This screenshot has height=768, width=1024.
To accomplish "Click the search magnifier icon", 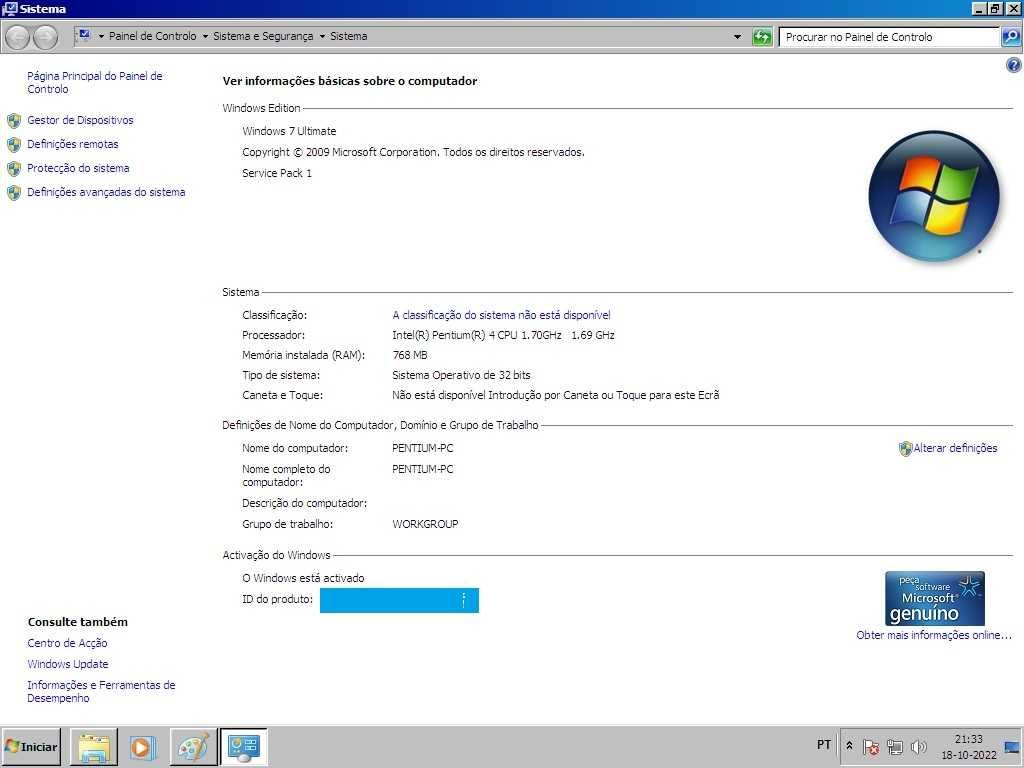I will click(x=1010, y=37).
